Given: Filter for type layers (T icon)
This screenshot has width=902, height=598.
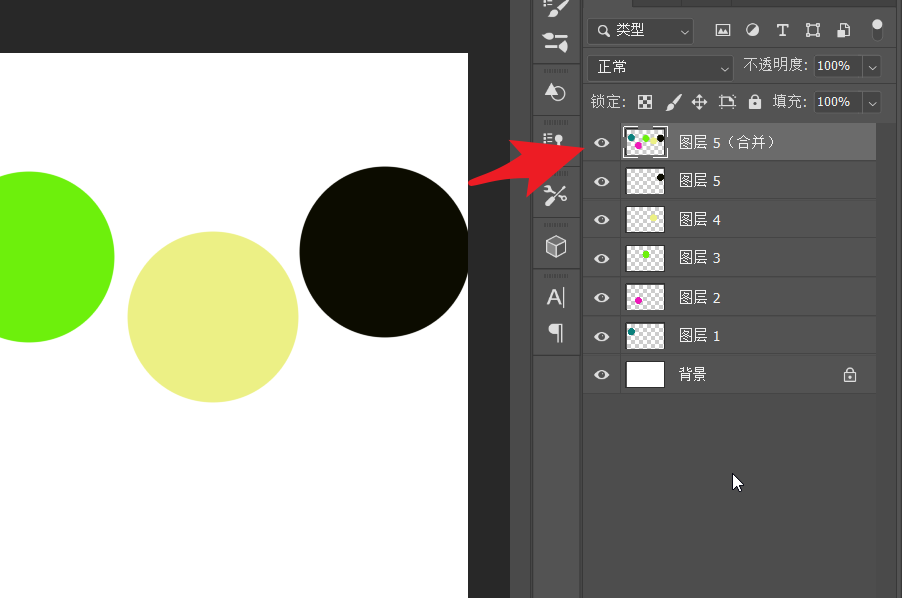Looking at the screenshot, I should 783,30.
